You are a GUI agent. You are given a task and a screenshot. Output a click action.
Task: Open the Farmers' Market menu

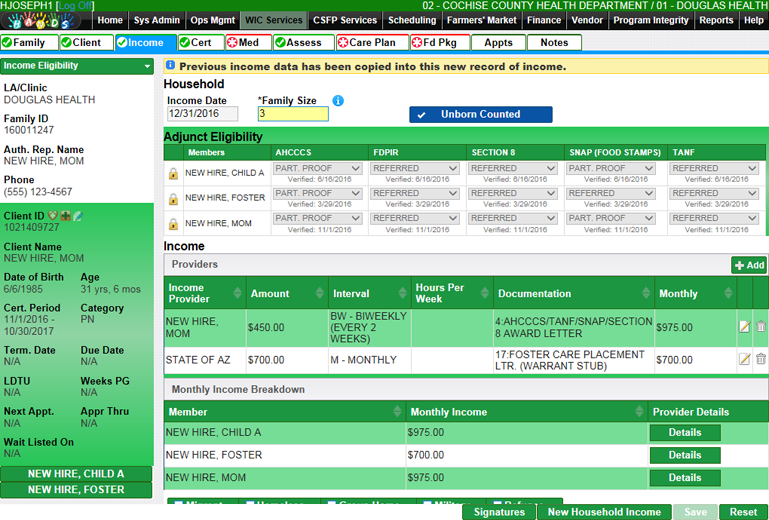tap(482, 20)
